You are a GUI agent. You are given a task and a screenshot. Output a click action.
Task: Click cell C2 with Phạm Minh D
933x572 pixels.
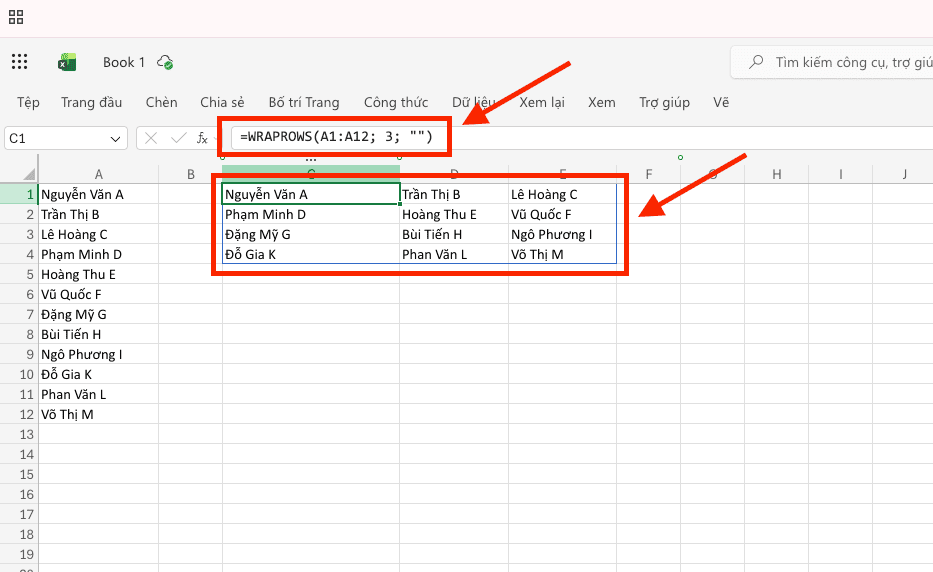click(x=311, y=214)
